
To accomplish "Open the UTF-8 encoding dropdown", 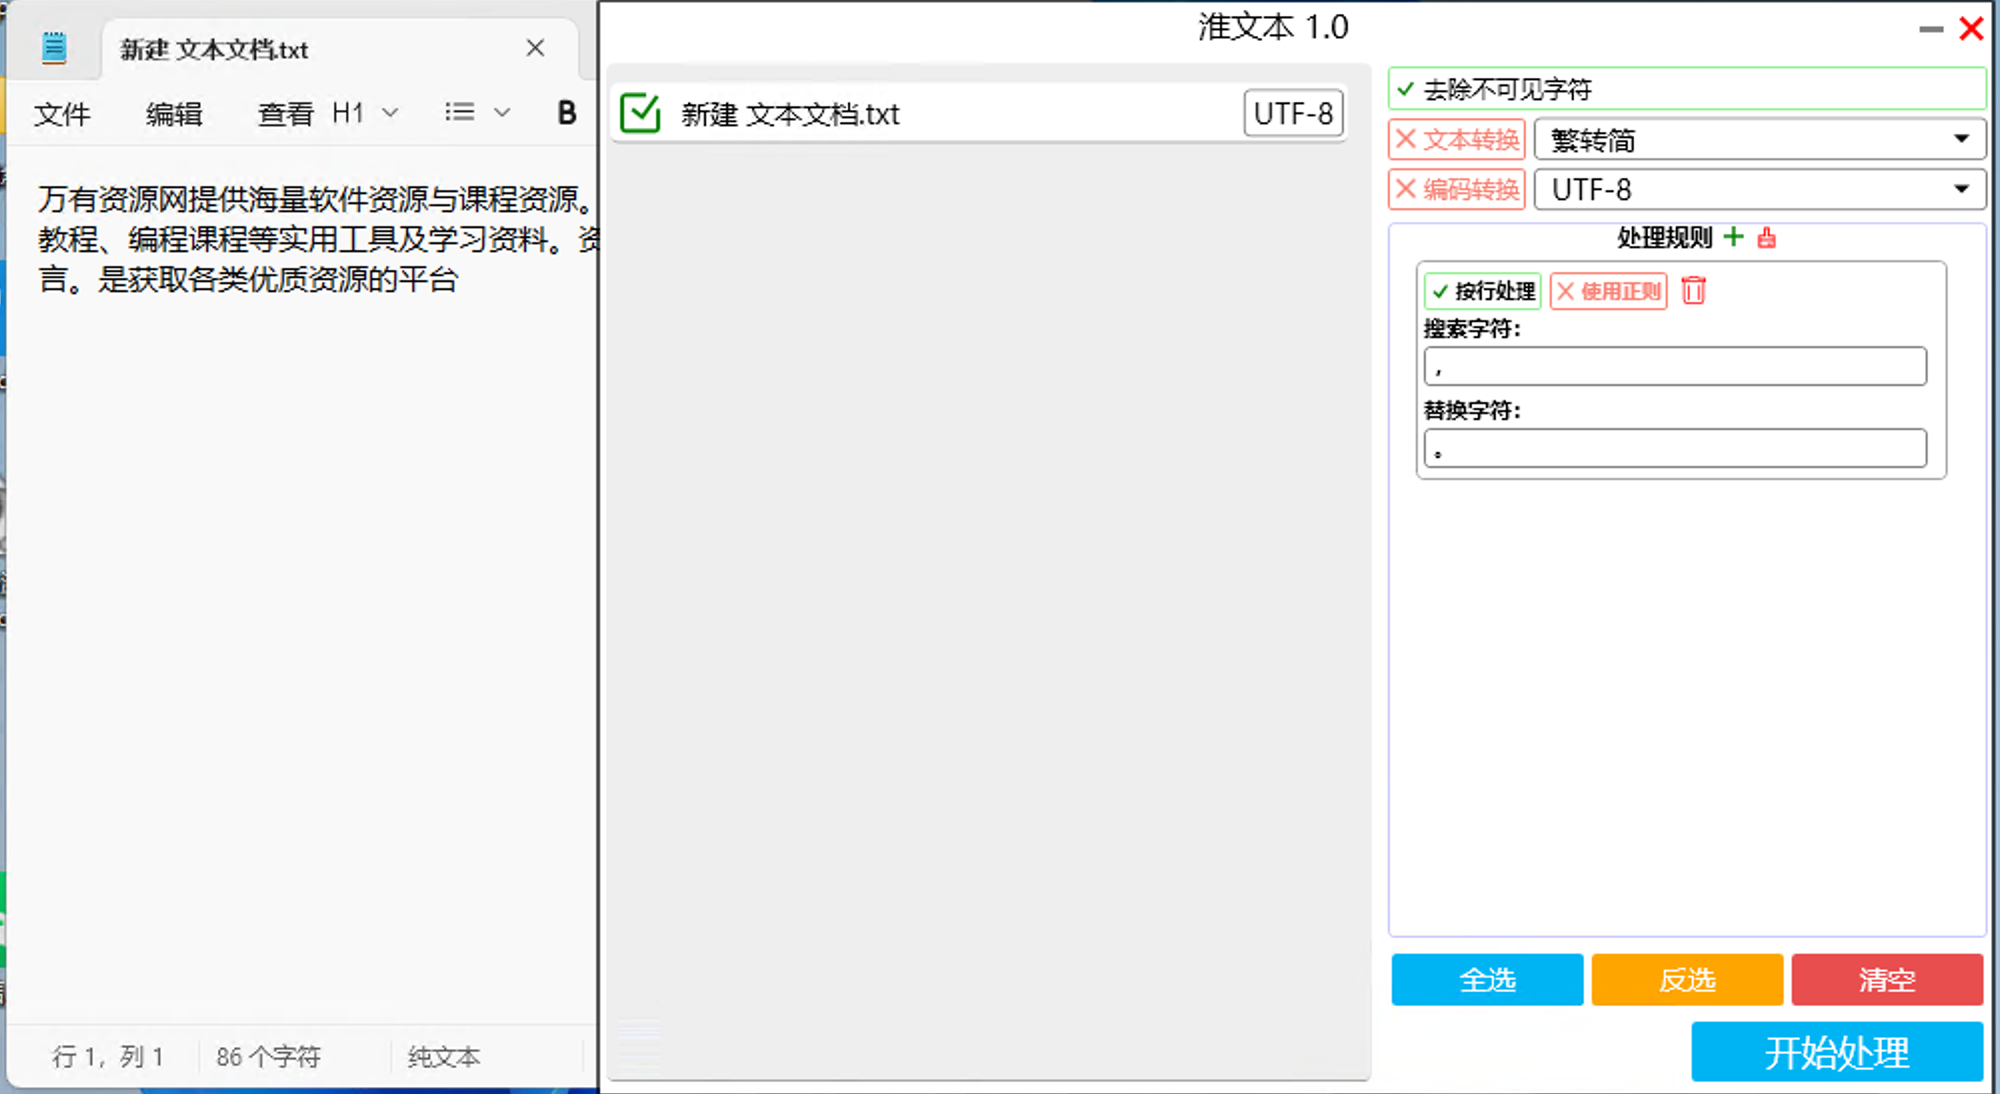I will pyautogui.click(x=1759, y=189).
